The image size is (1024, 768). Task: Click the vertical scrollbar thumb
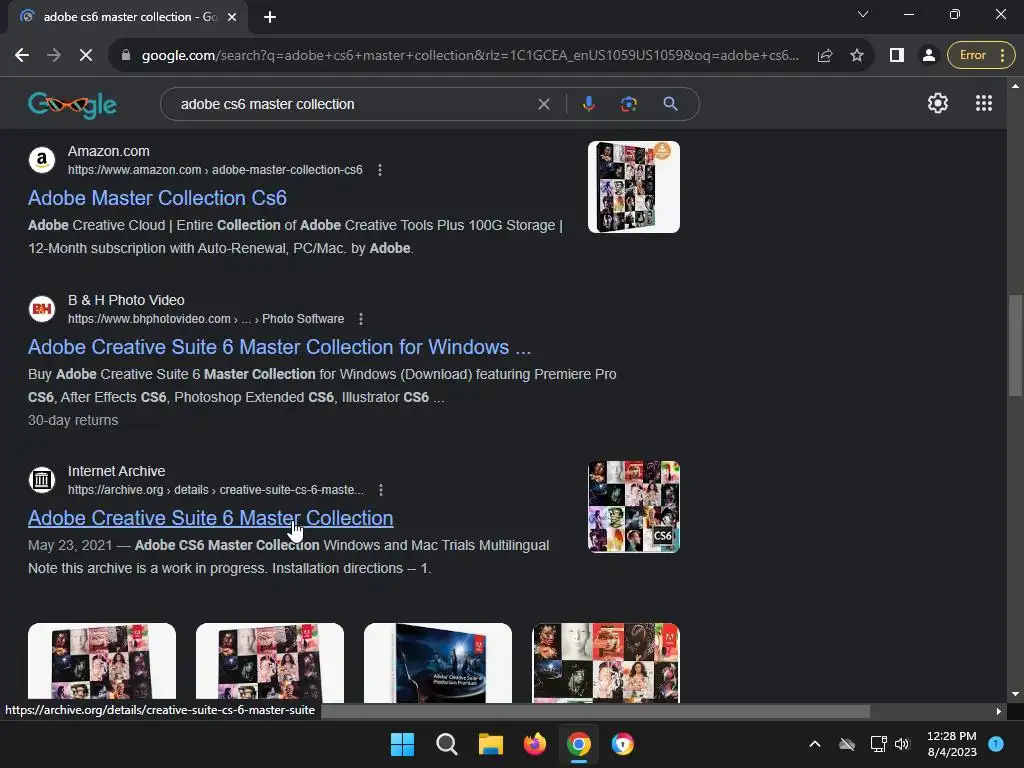pyautogui.click(x=1015, y=345)
